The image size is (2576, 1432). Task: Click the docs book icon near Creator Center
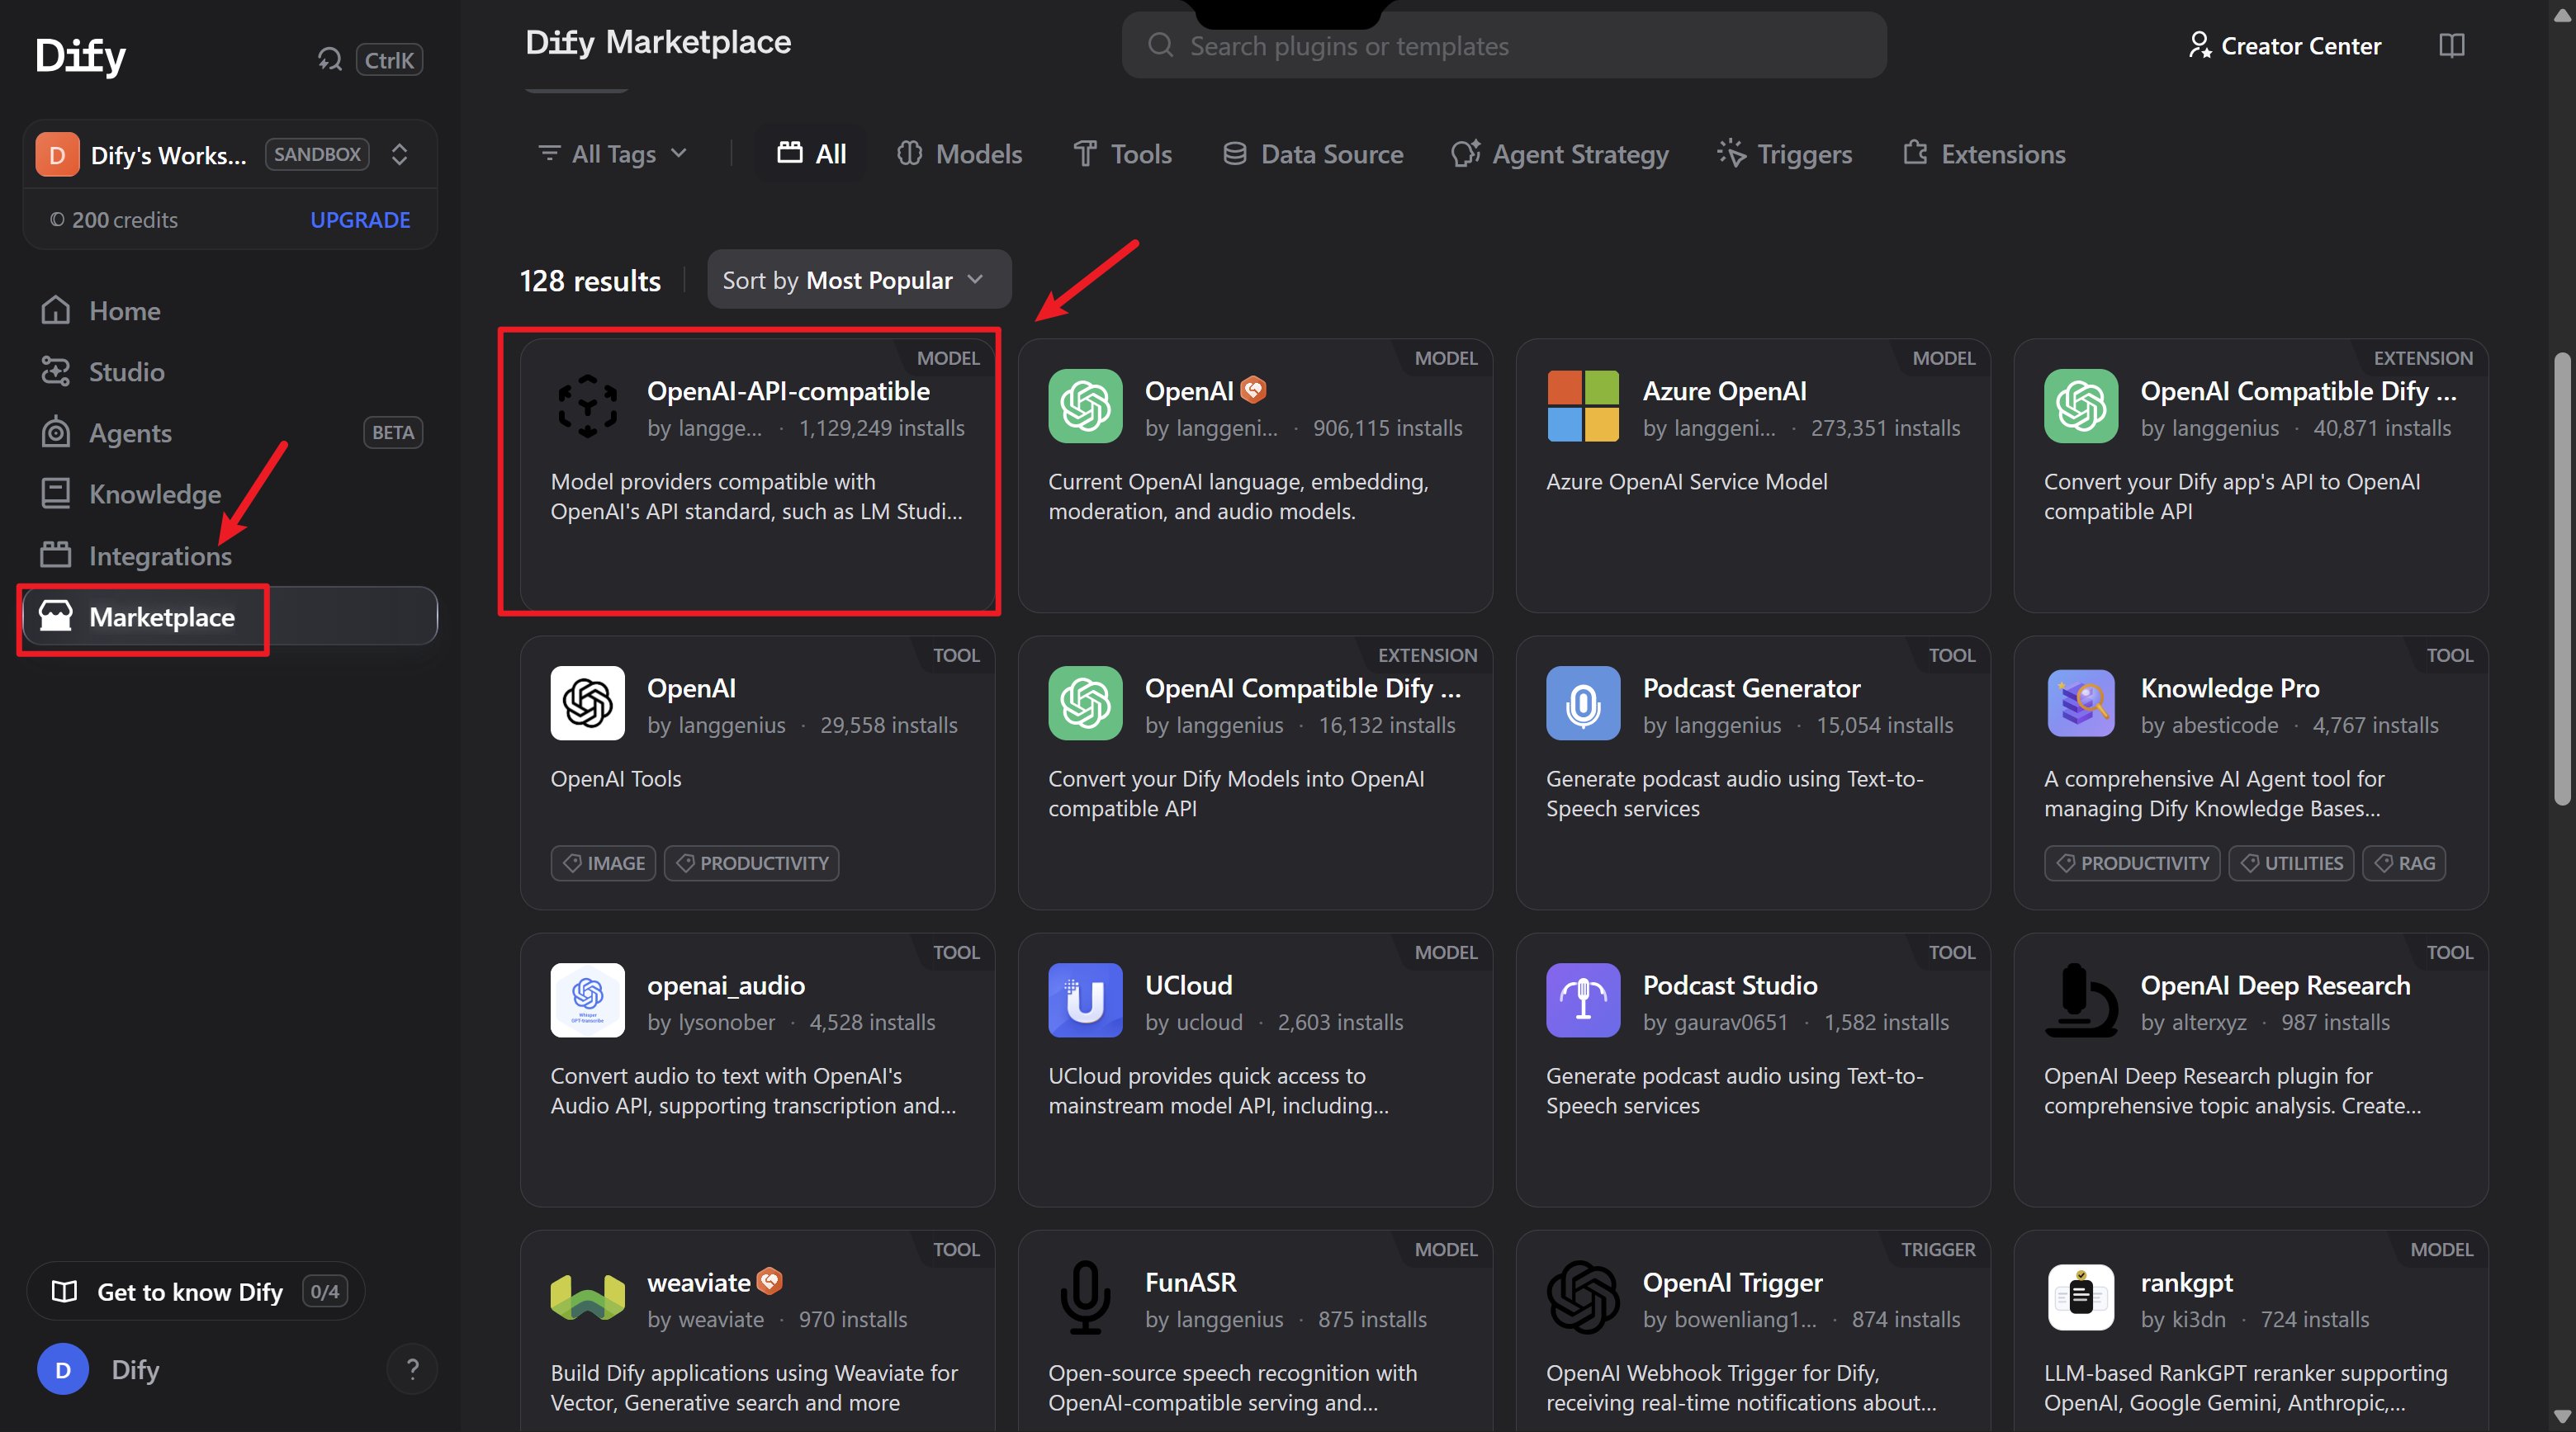point(2452,46)
